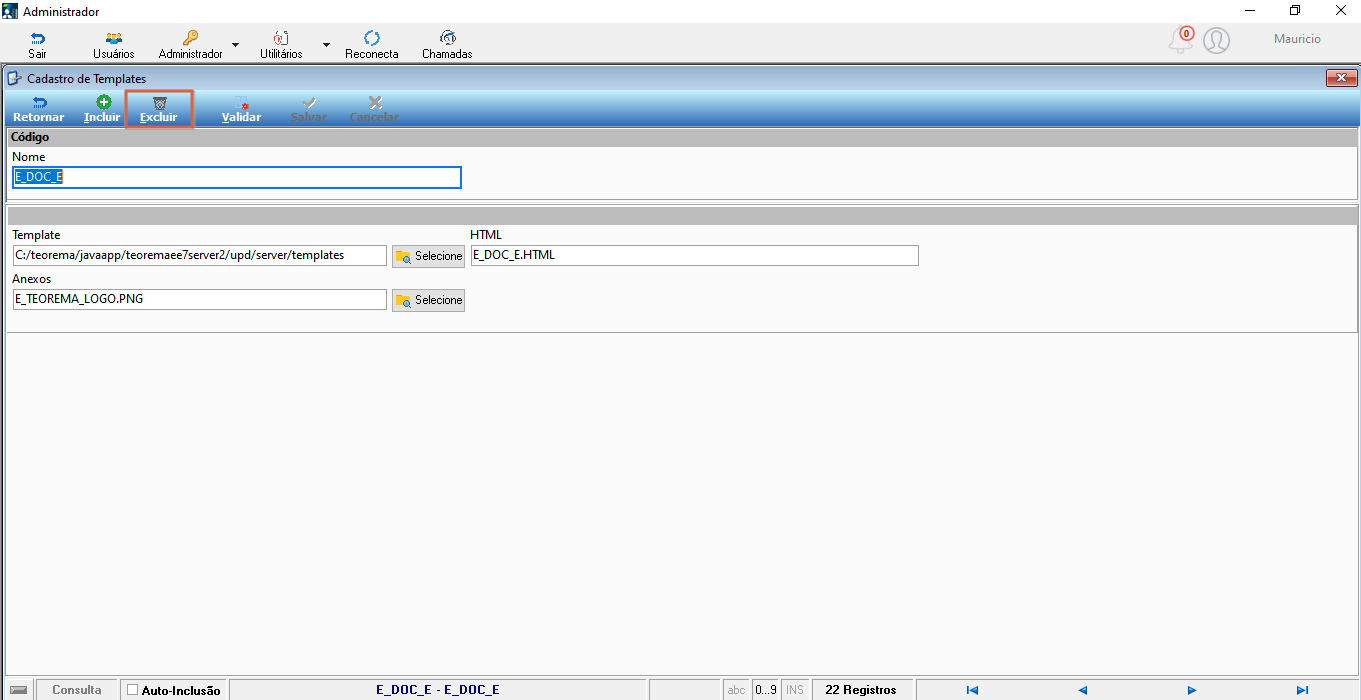Go to the first record
The width and height of the screenshot is (1361, 700).
[x=972, y=690]
